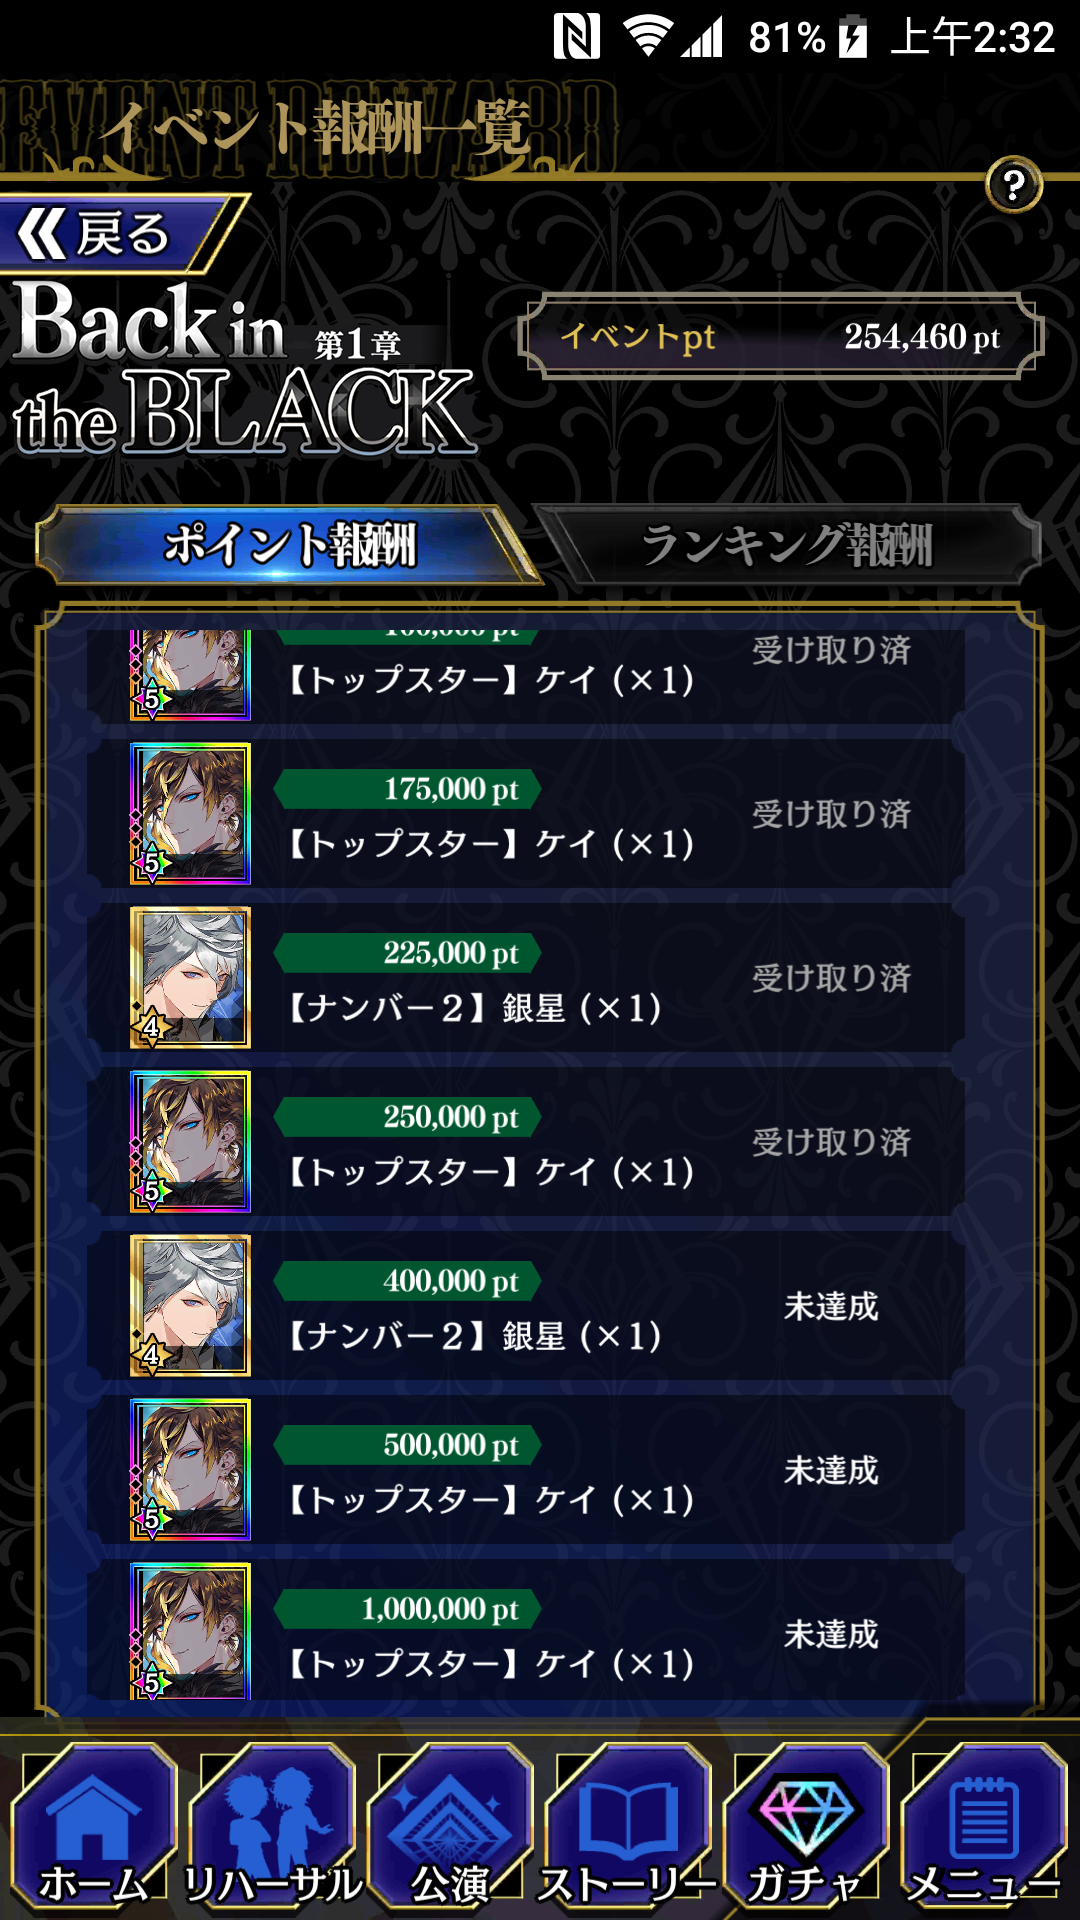Click the 受け取り済 status for 225,000 pt
The image size is (1080, 1920).
coord(831,978)
